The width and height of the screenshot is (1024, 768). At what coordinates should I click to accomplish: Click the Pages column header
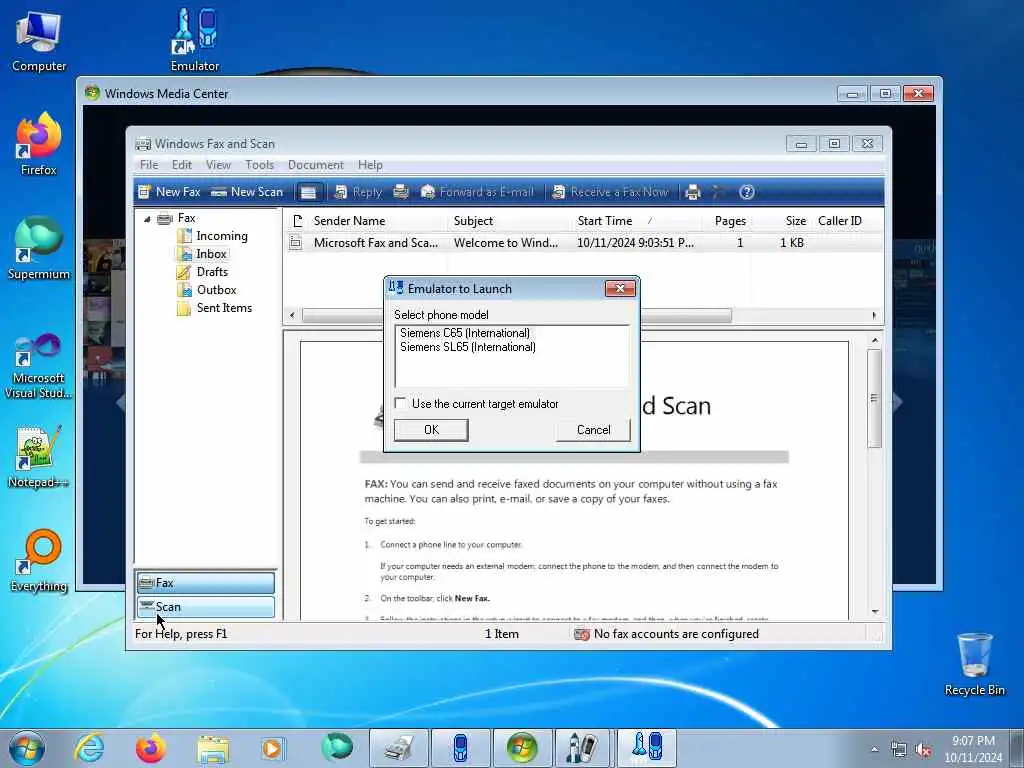coord(727,221)
